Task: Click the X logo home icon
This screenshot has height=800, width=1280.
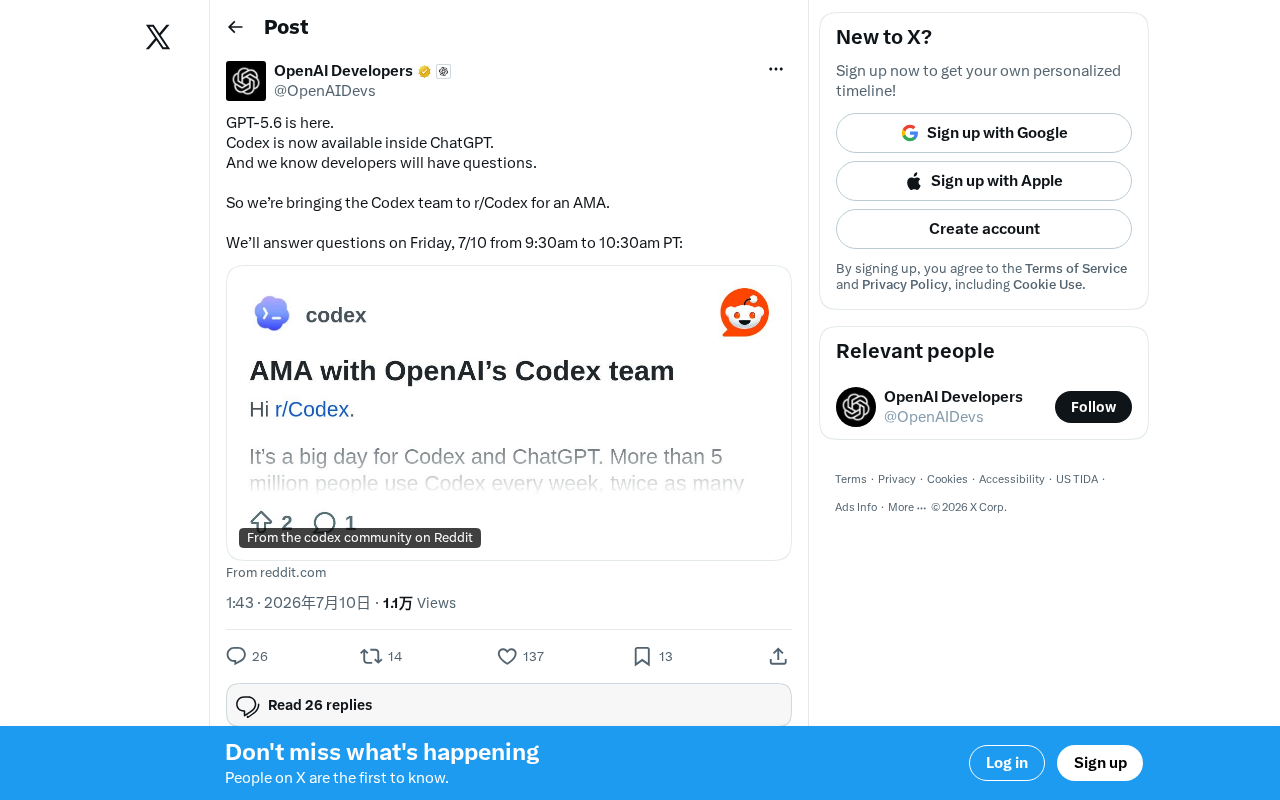Action: 158,37
